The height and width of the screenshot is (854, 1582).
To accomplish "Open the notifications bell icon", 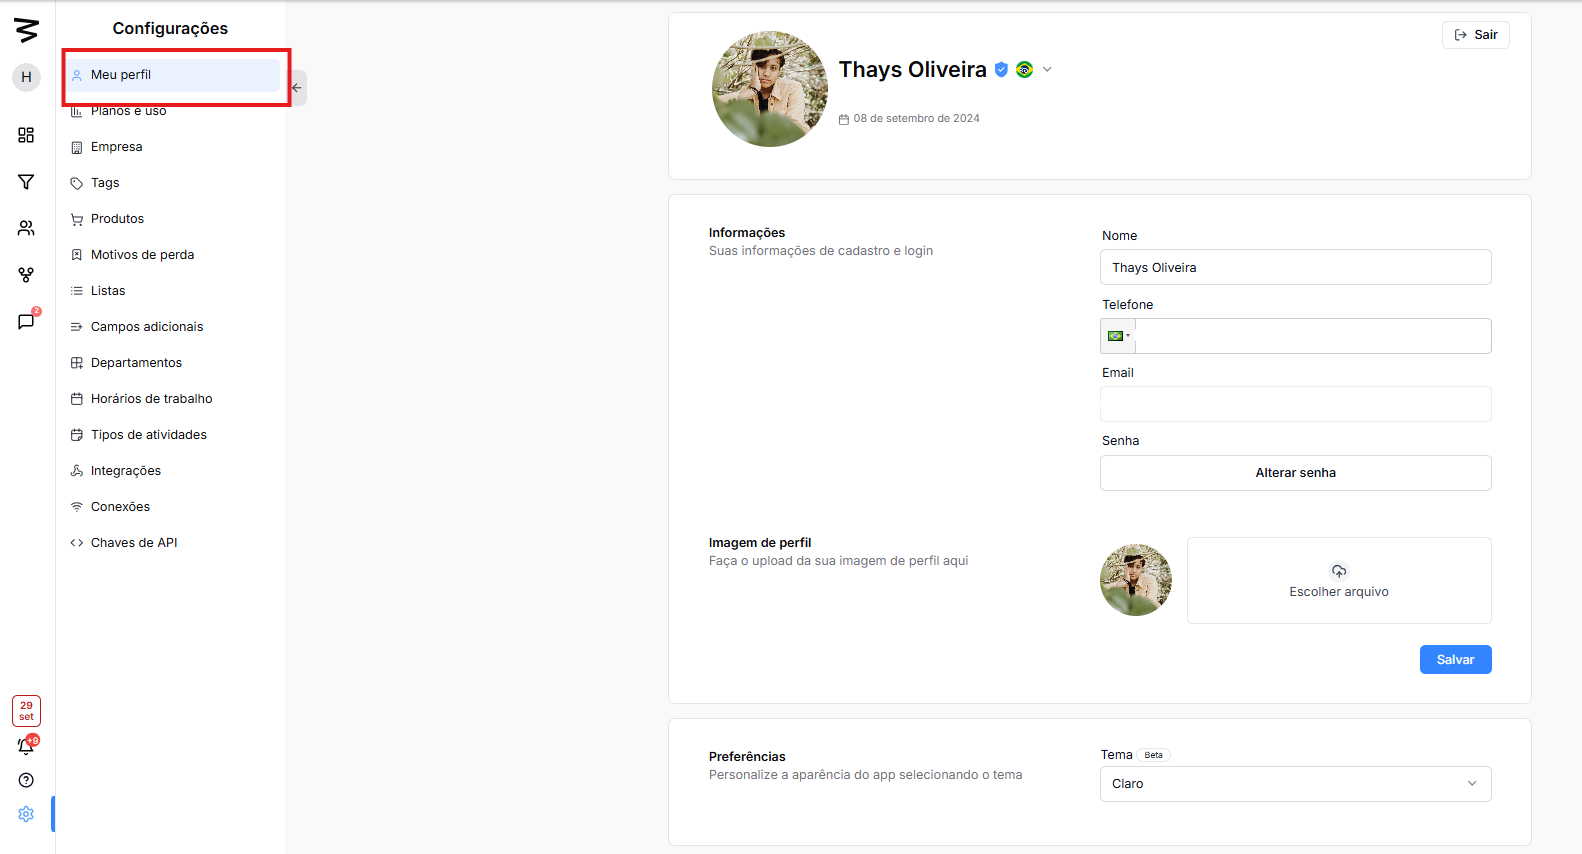I will 26,746.
